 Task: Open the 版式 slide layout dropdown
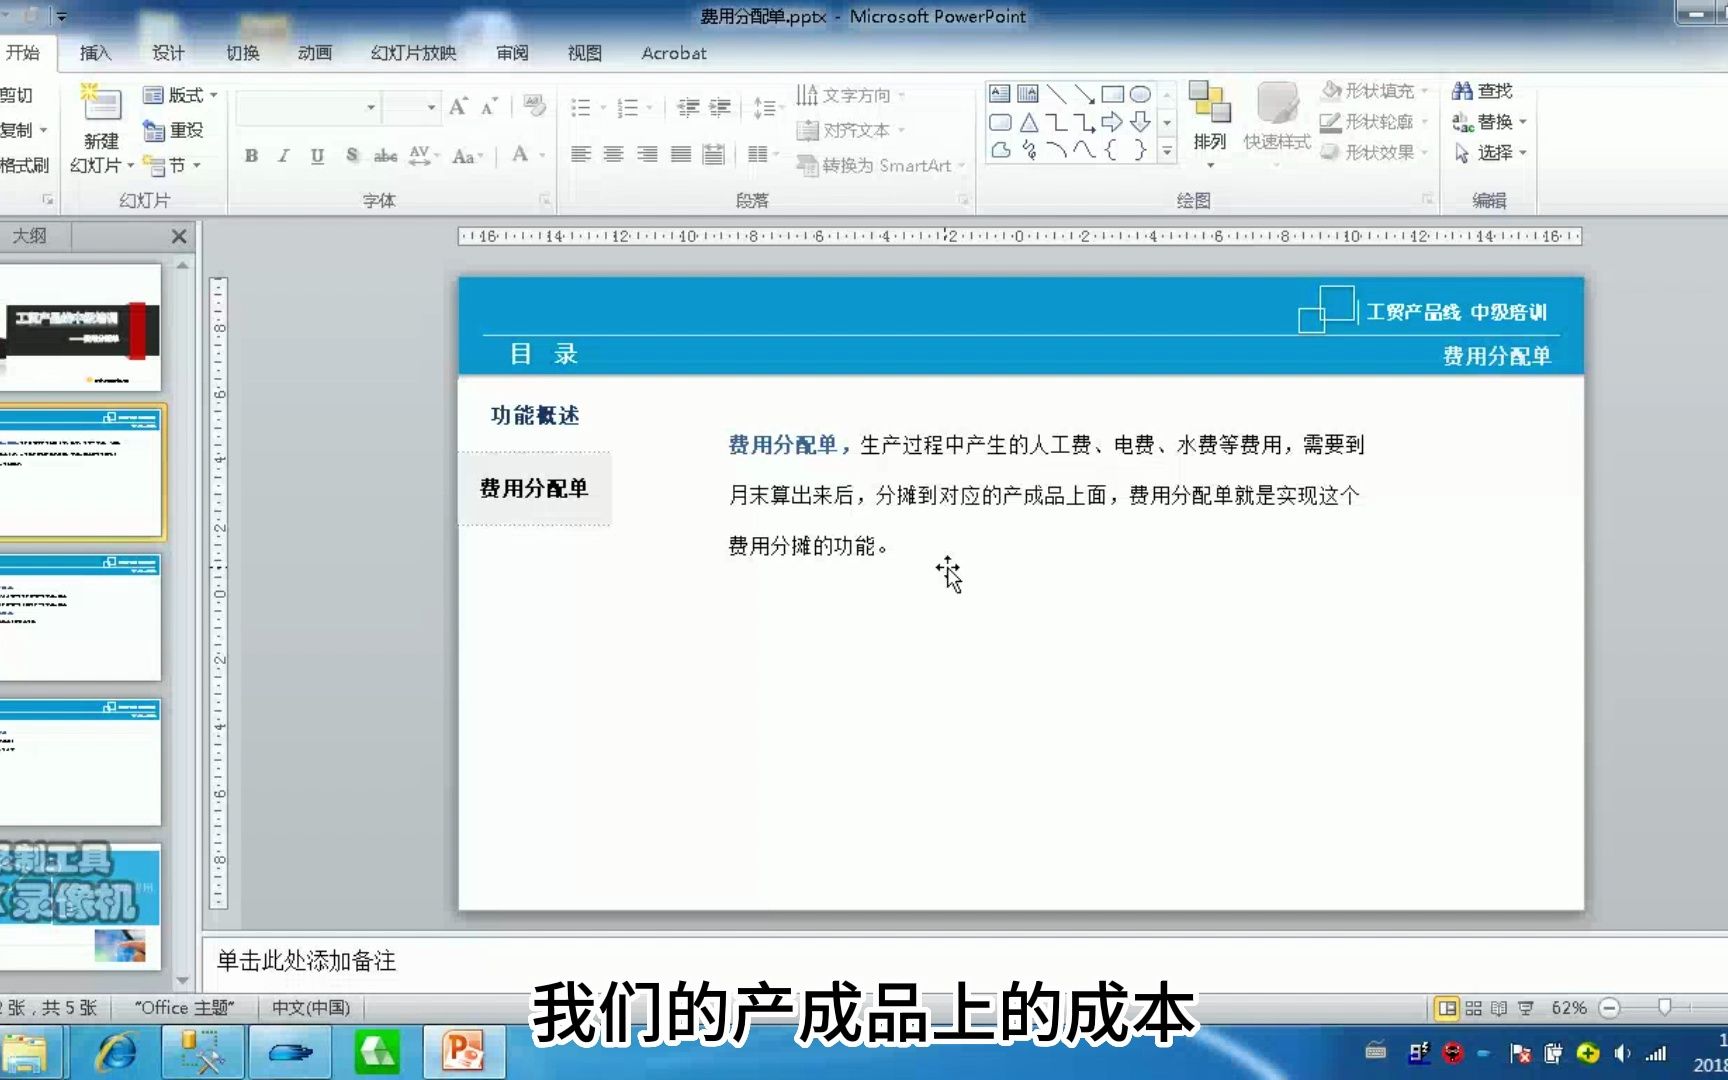click(x=180, y=96)
